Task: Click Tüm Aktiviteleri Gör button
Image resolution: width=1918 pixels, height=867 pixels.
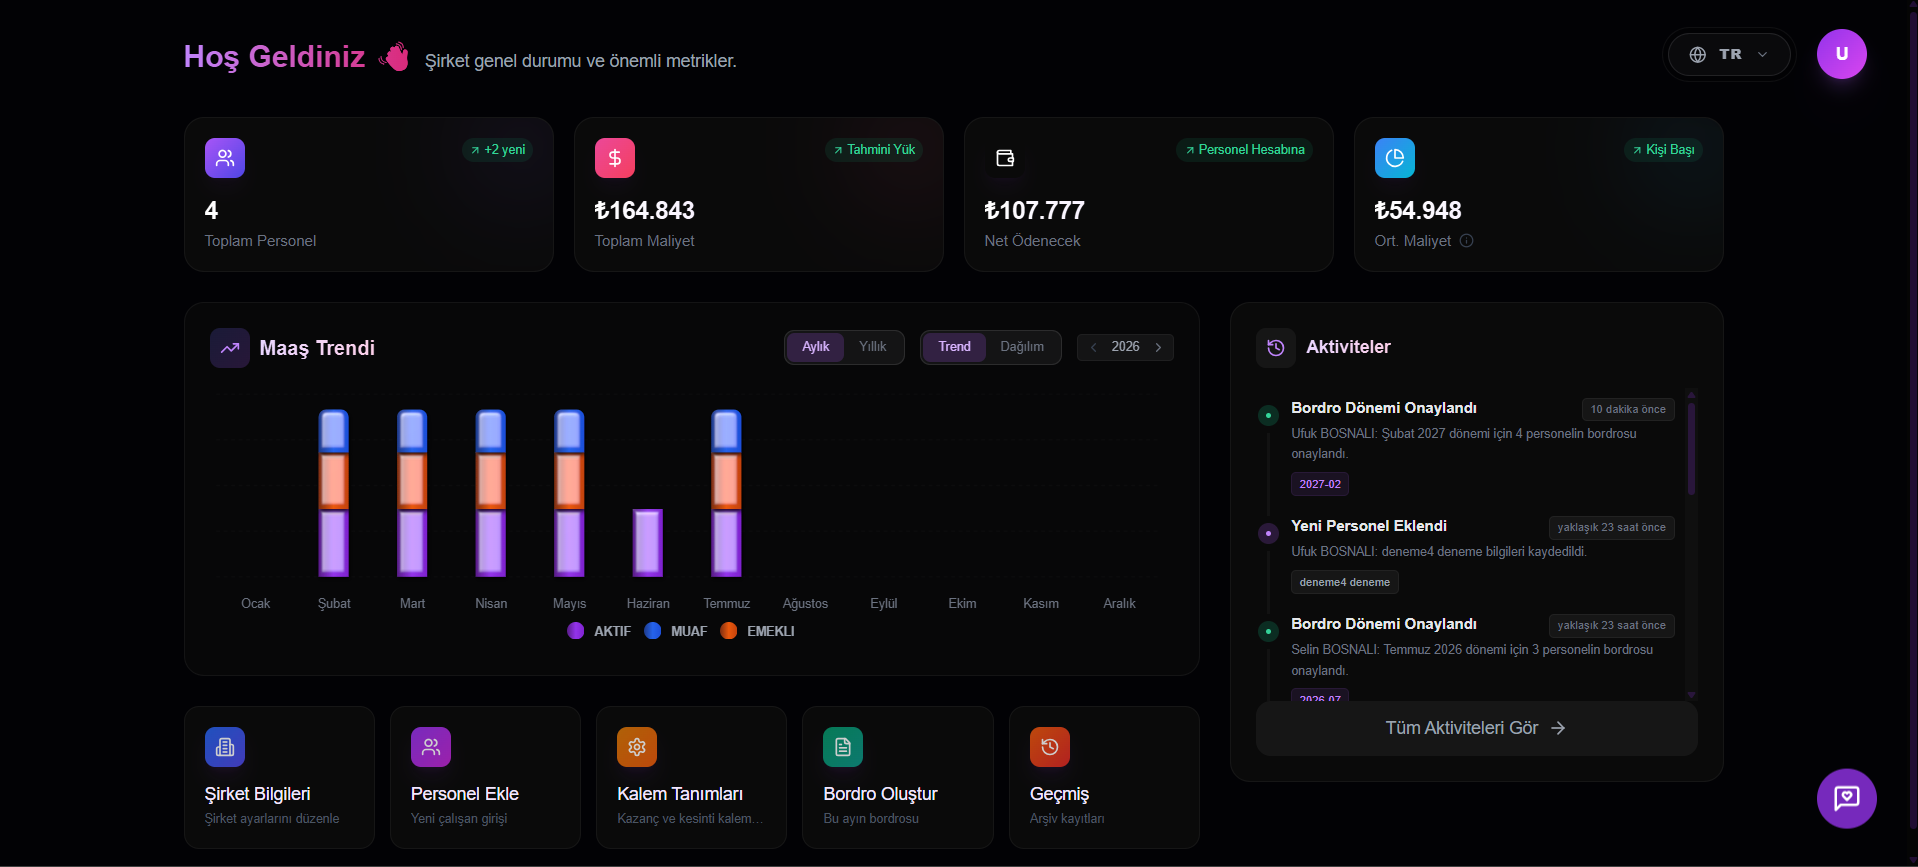Action: pyautogui.click(x=1476, y=728)
